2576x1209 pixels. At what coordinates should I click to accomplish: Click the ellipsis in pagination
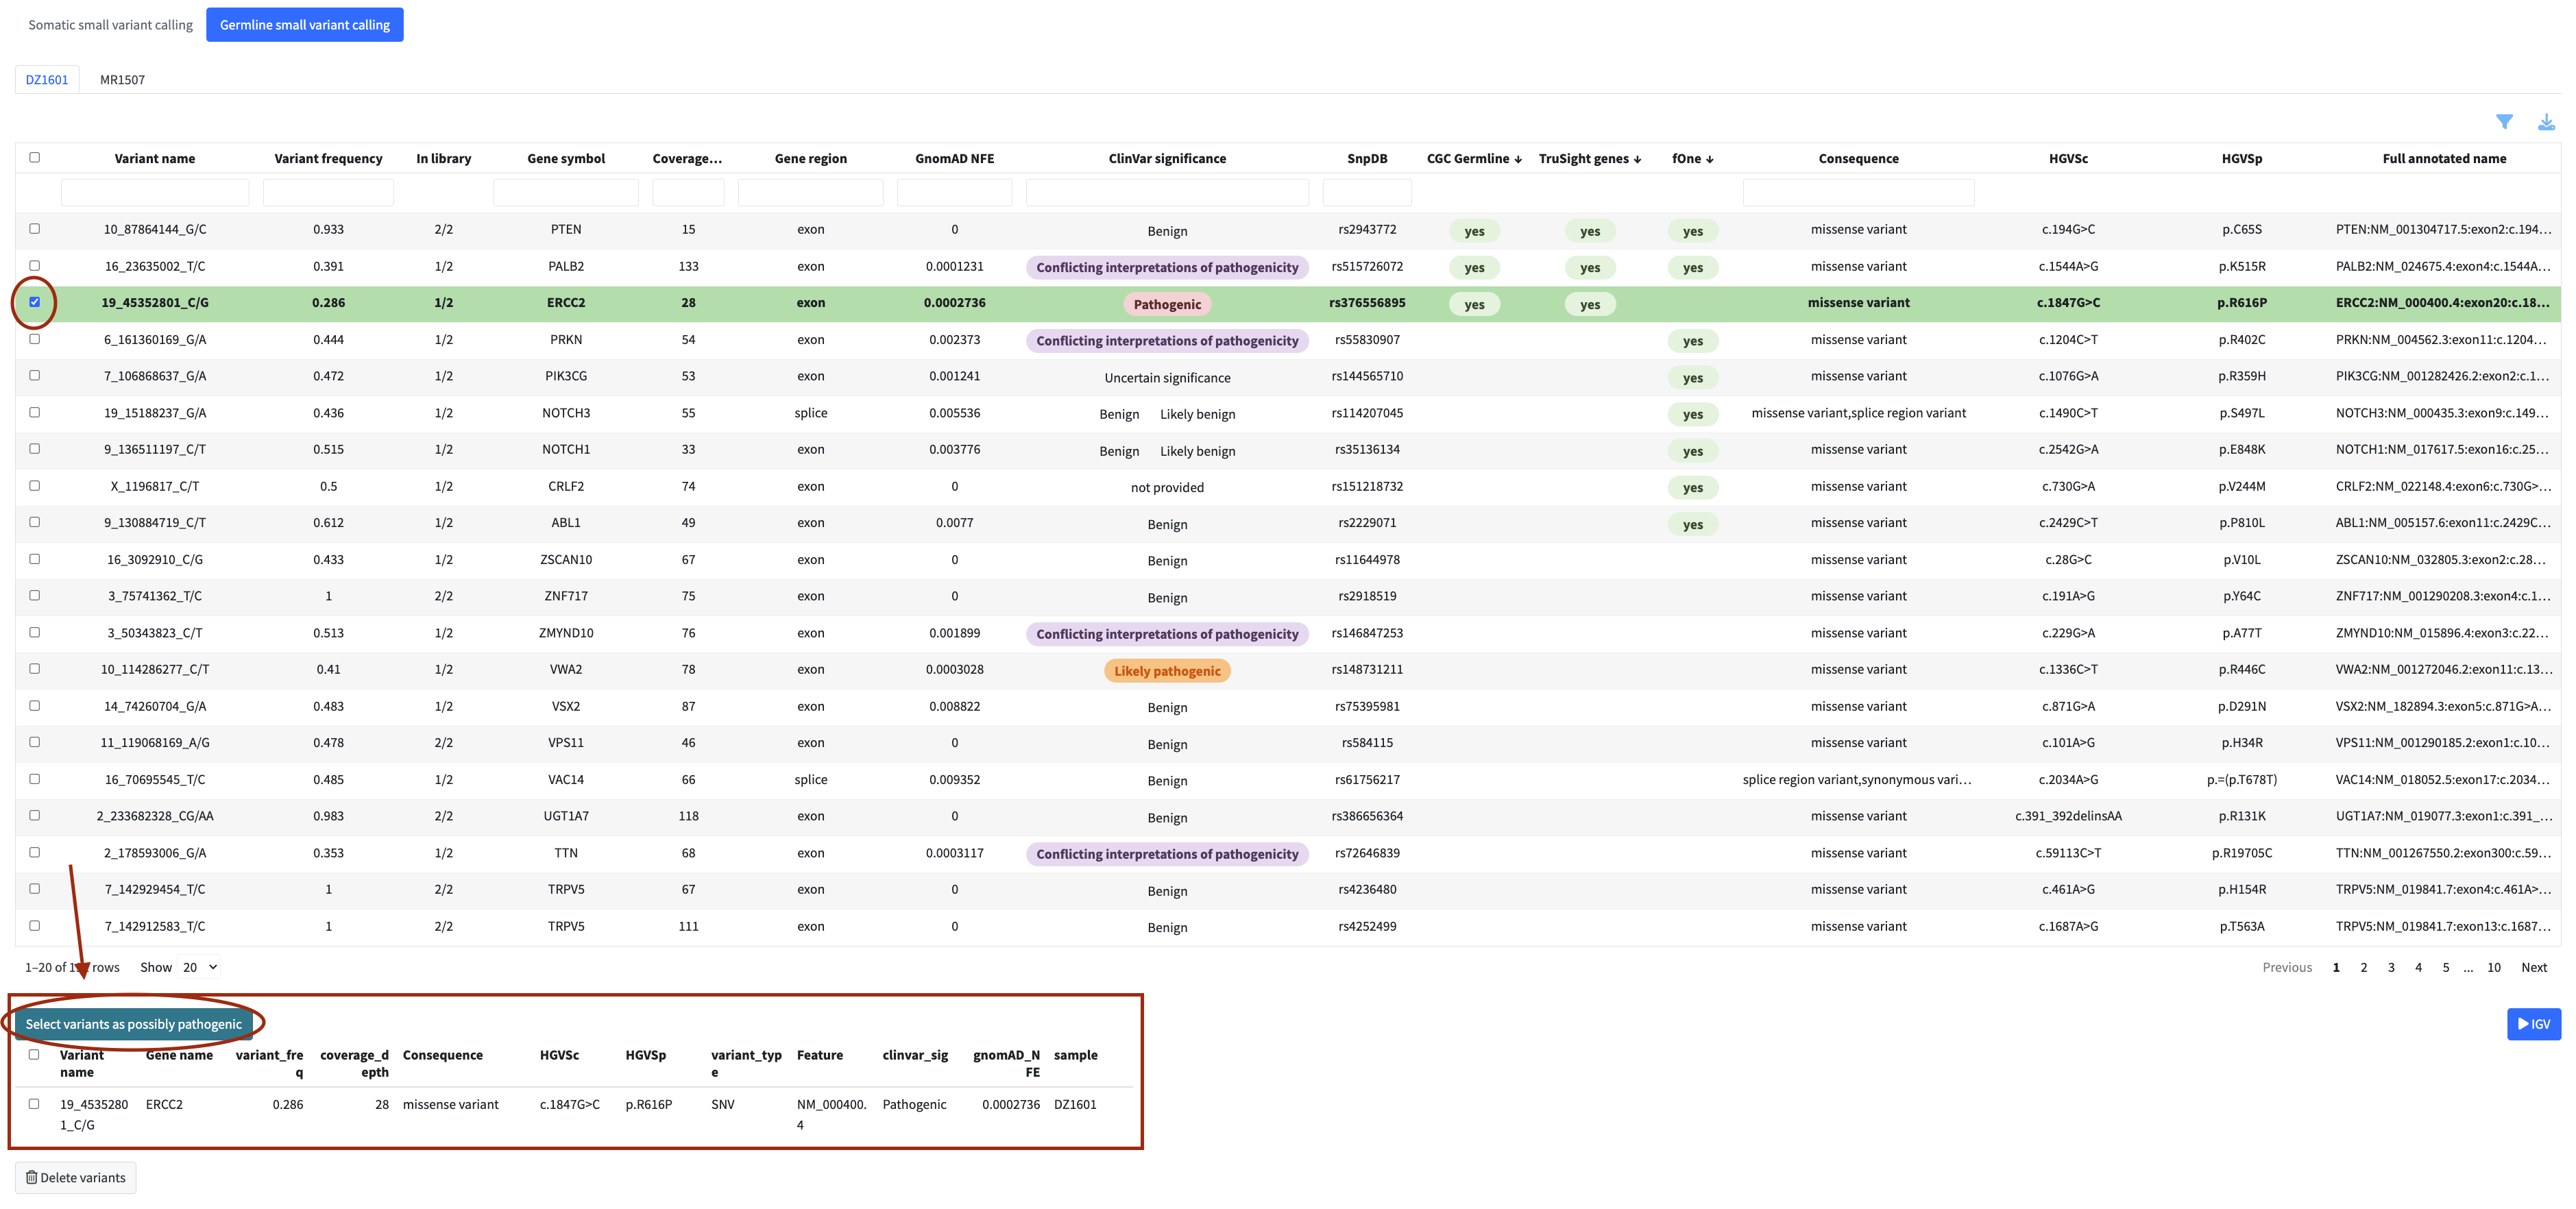coord(2468,967)
